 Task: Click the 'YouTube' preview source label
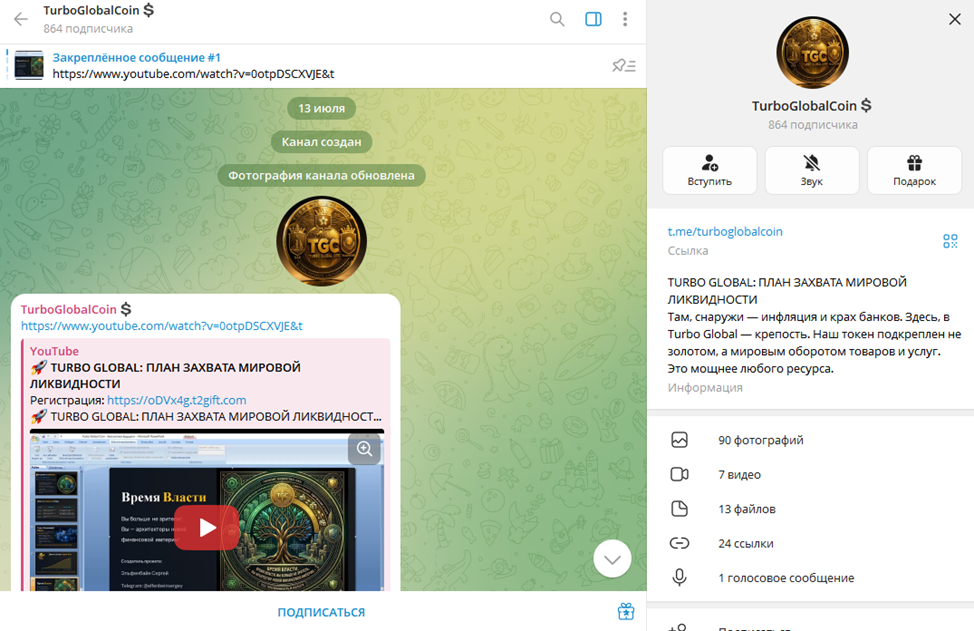54,351
